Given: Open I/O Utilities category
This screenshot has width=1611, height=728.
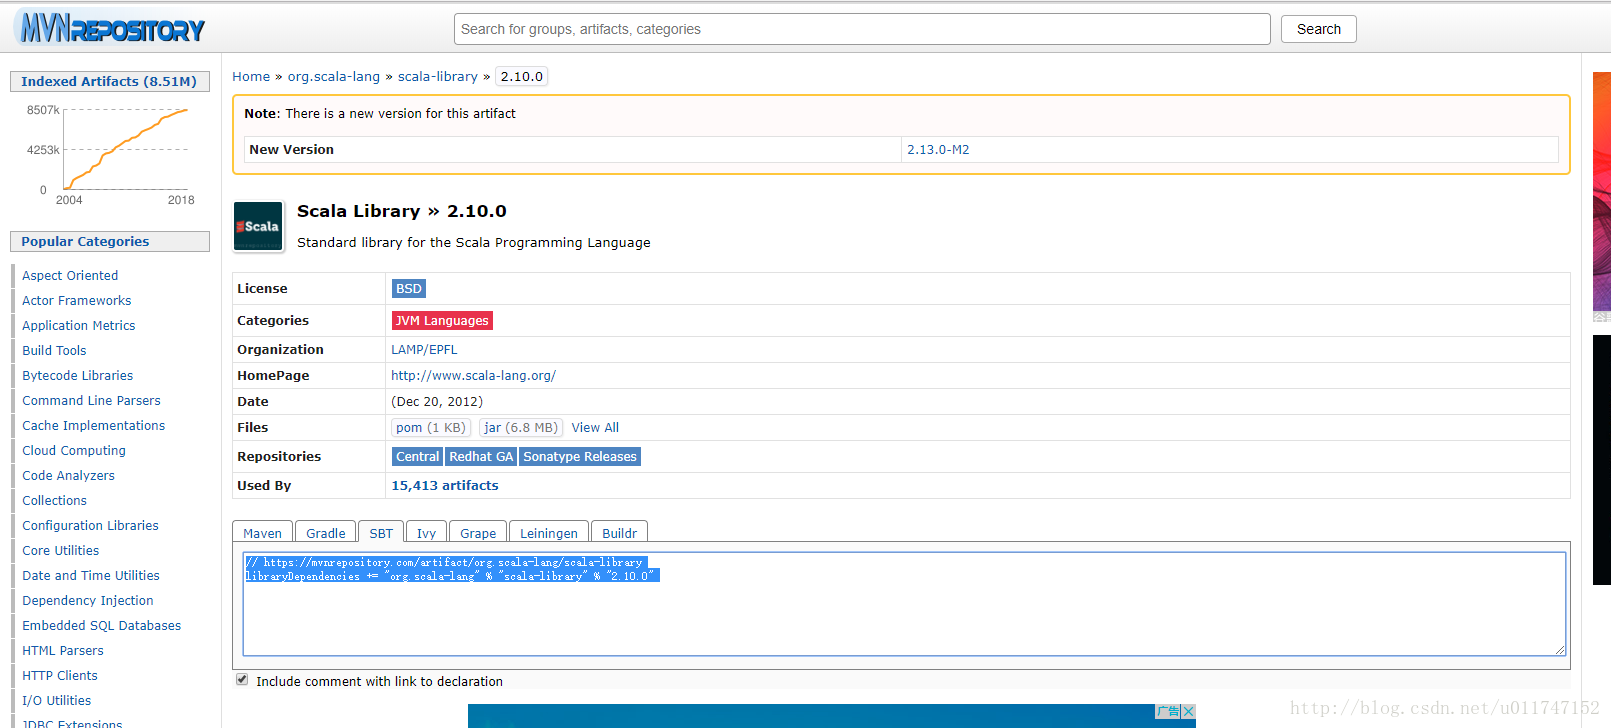Looking at the screenshot, I should click(57, 700).
